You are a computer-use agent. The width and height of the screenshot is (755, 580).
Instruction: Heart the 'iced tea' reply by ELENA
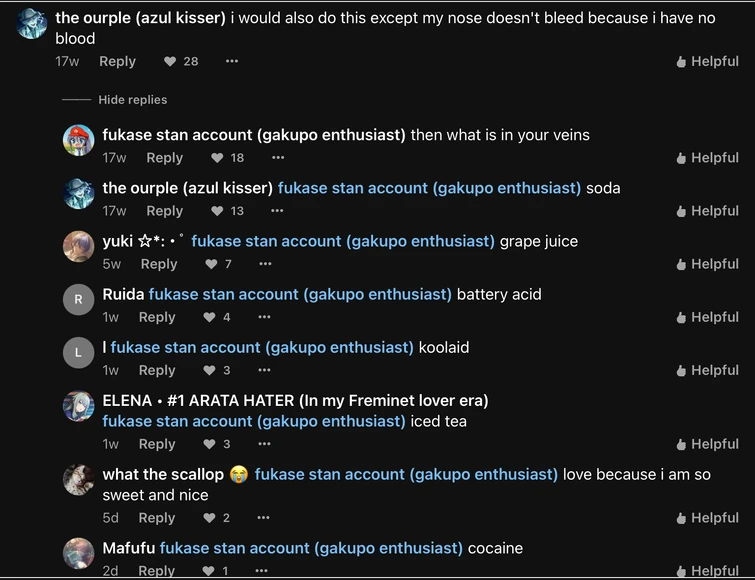209,444
